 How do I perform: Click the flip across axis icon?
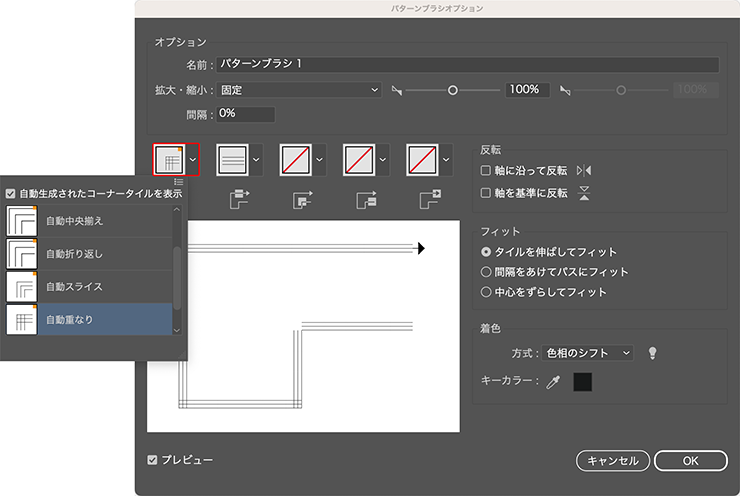(585, 193)
